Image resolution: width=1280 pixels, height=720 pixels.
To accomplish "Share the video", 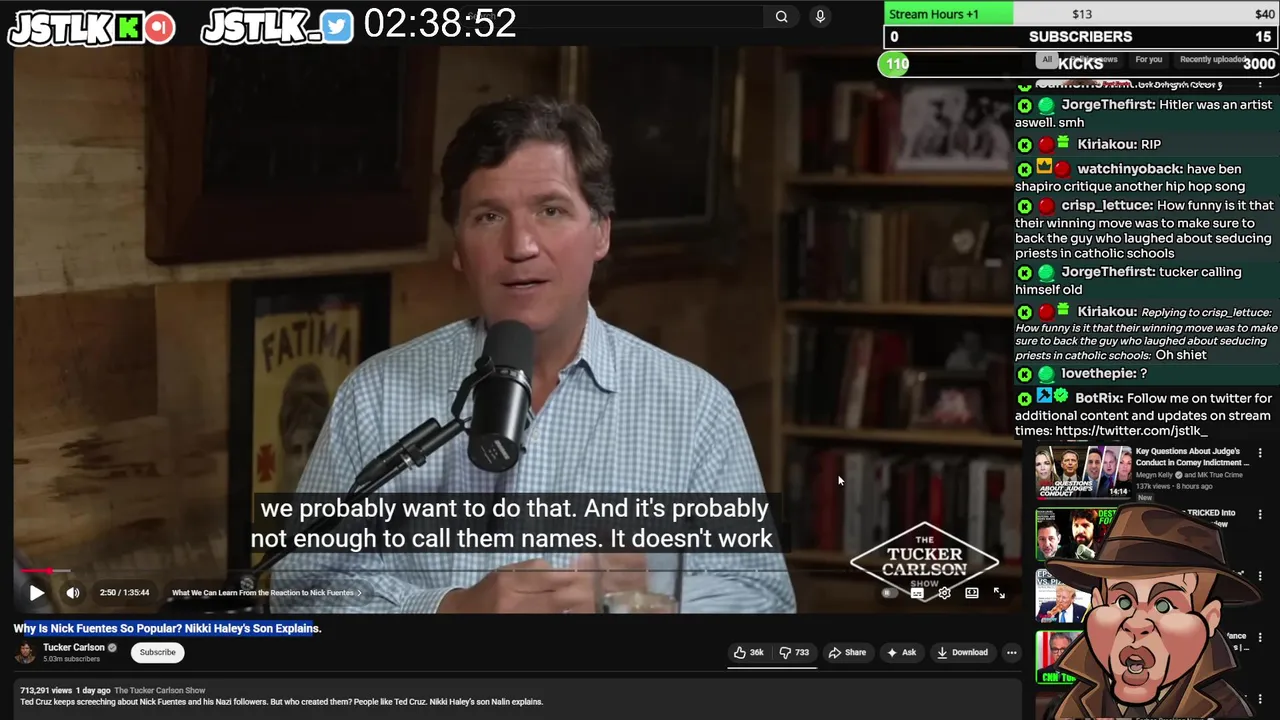I will coord(847,652).
